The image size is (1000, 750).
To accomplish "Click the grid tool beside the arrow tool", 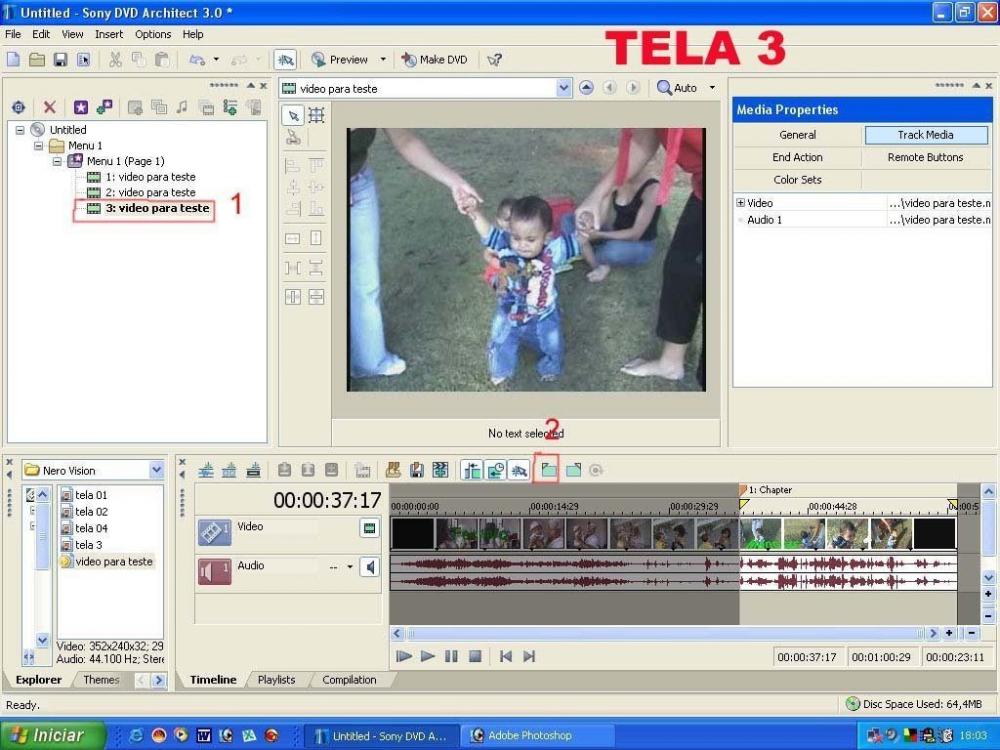I will tap(316, 115).
